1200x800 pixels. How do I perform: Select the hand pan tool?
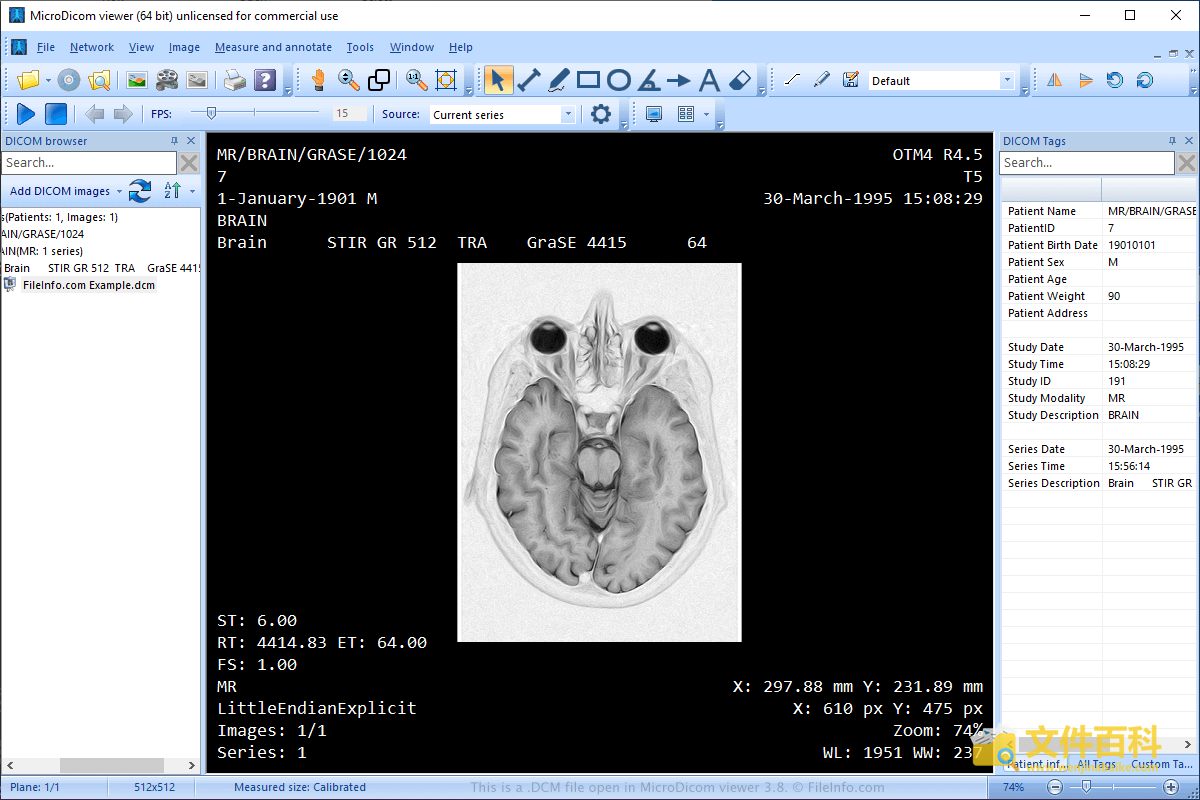318,80
